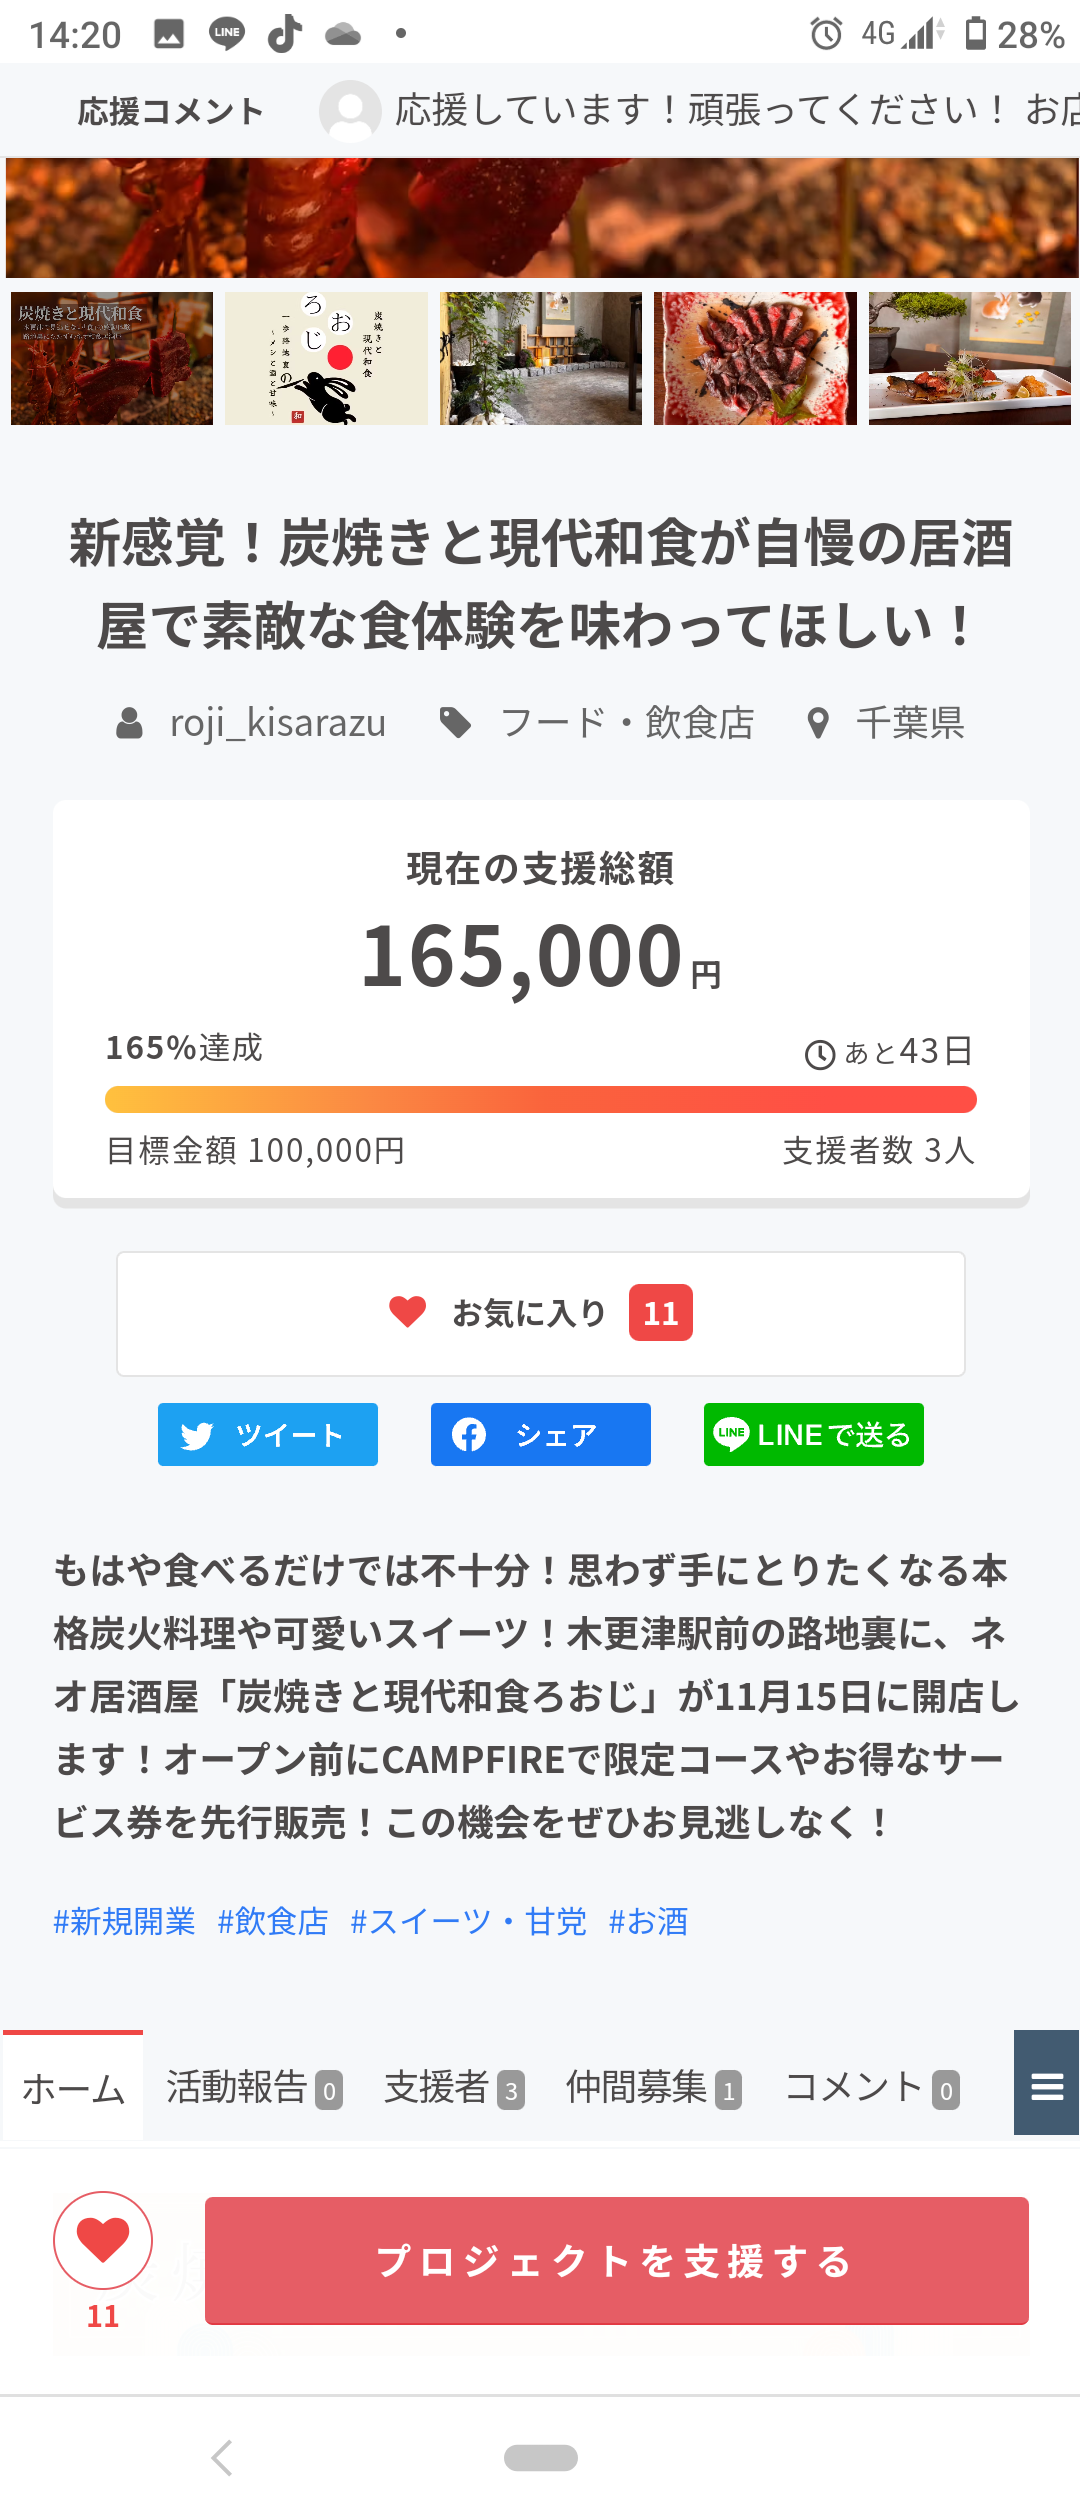Viewport: 1080px width, 2520px height.
Task: Share via the Facebook シェア button
Action: coord(540,1435)
